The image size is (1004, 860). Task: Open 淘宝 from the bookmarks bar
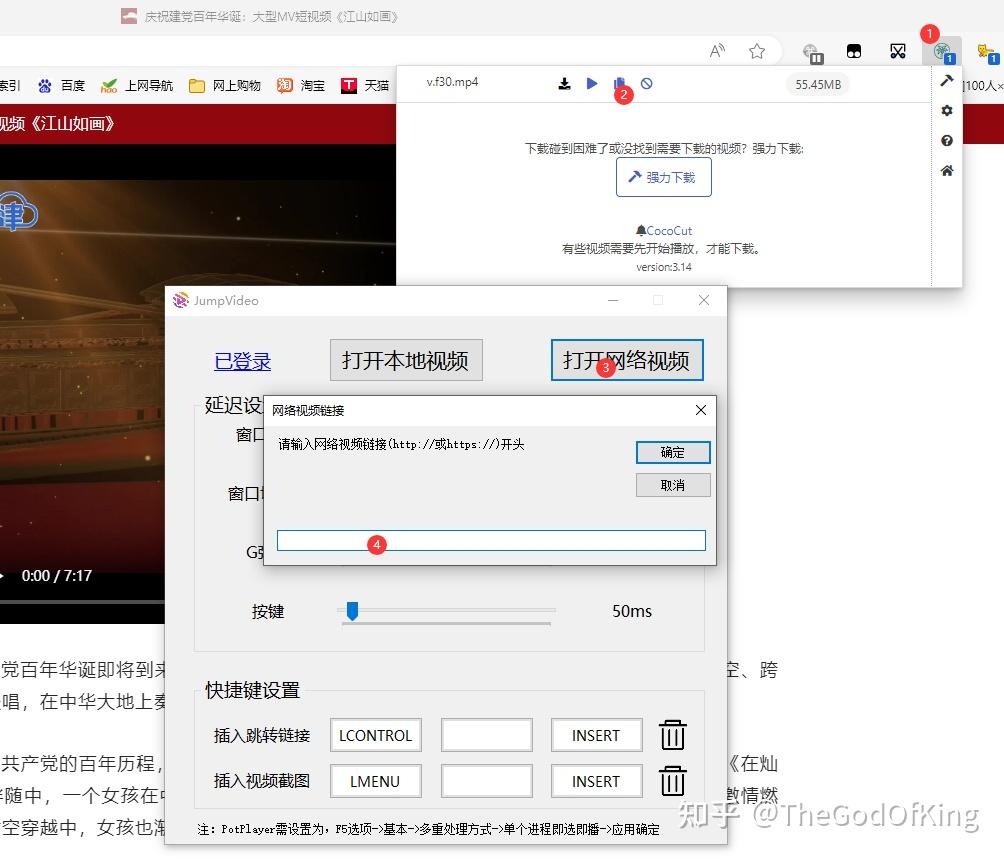[315, 86]
